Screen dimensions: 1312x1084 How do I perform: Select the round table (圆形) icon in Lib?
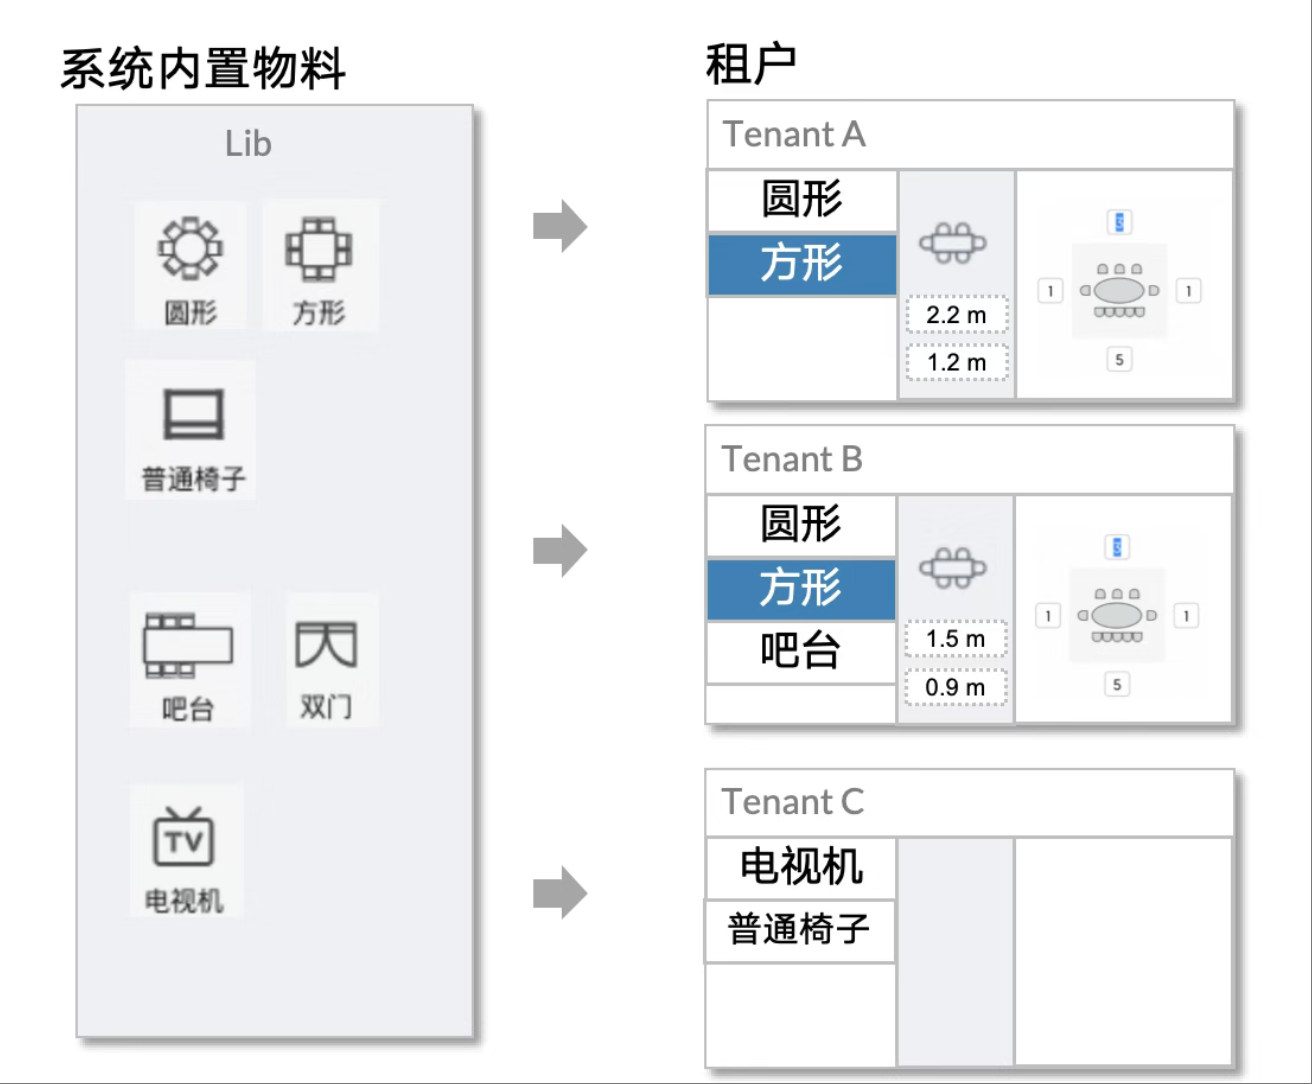click(190, 250)
